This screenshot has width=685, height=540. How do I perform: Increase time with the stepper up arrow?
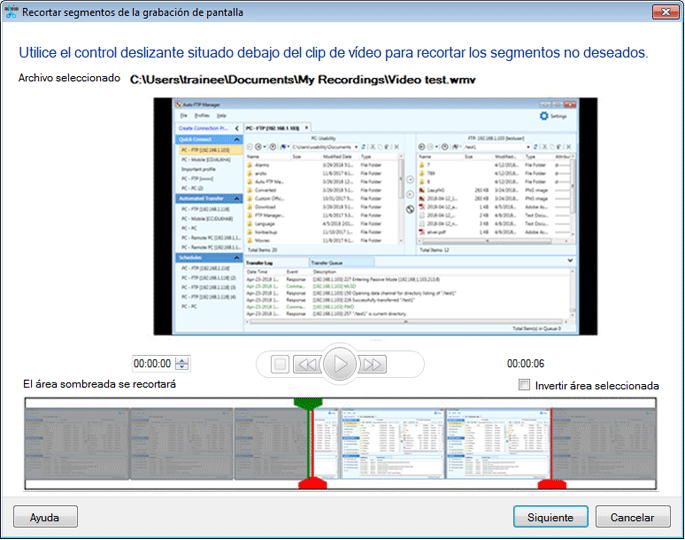(x=182, y=360)
